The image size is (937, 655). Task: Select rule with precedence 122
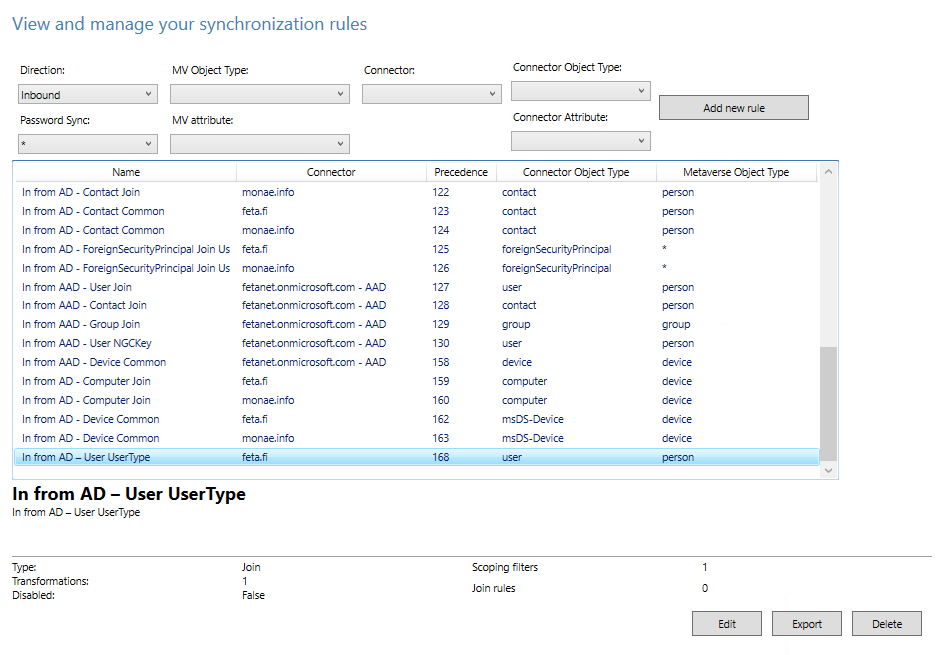[441, 192]
